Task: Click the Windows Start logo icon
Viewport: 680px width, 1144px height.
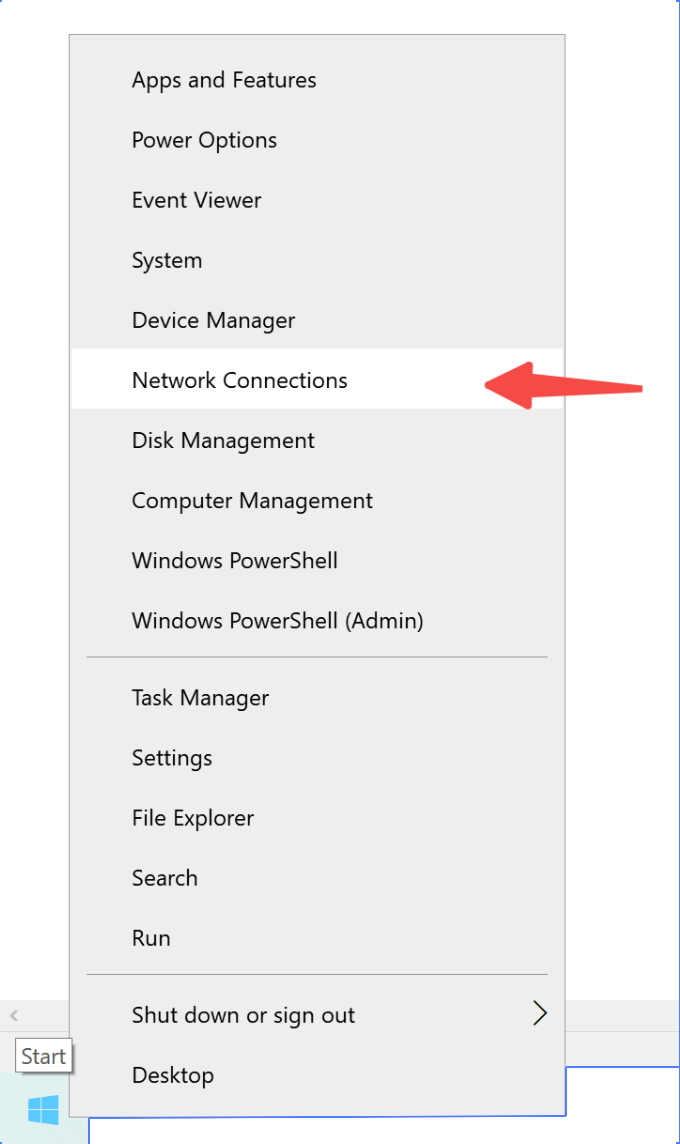Action: [x=43, y=1109]
